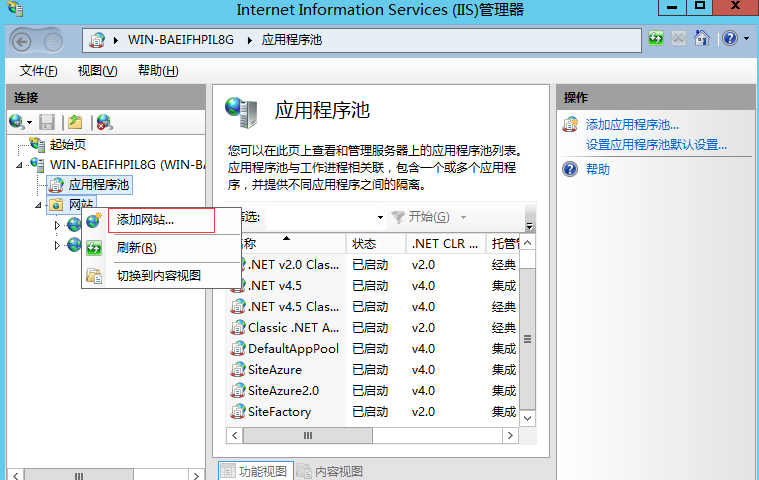This screenshot has width=759, height=480.
Task: Select 应用程序池 in the connections tree
Action: click(99, 185)
